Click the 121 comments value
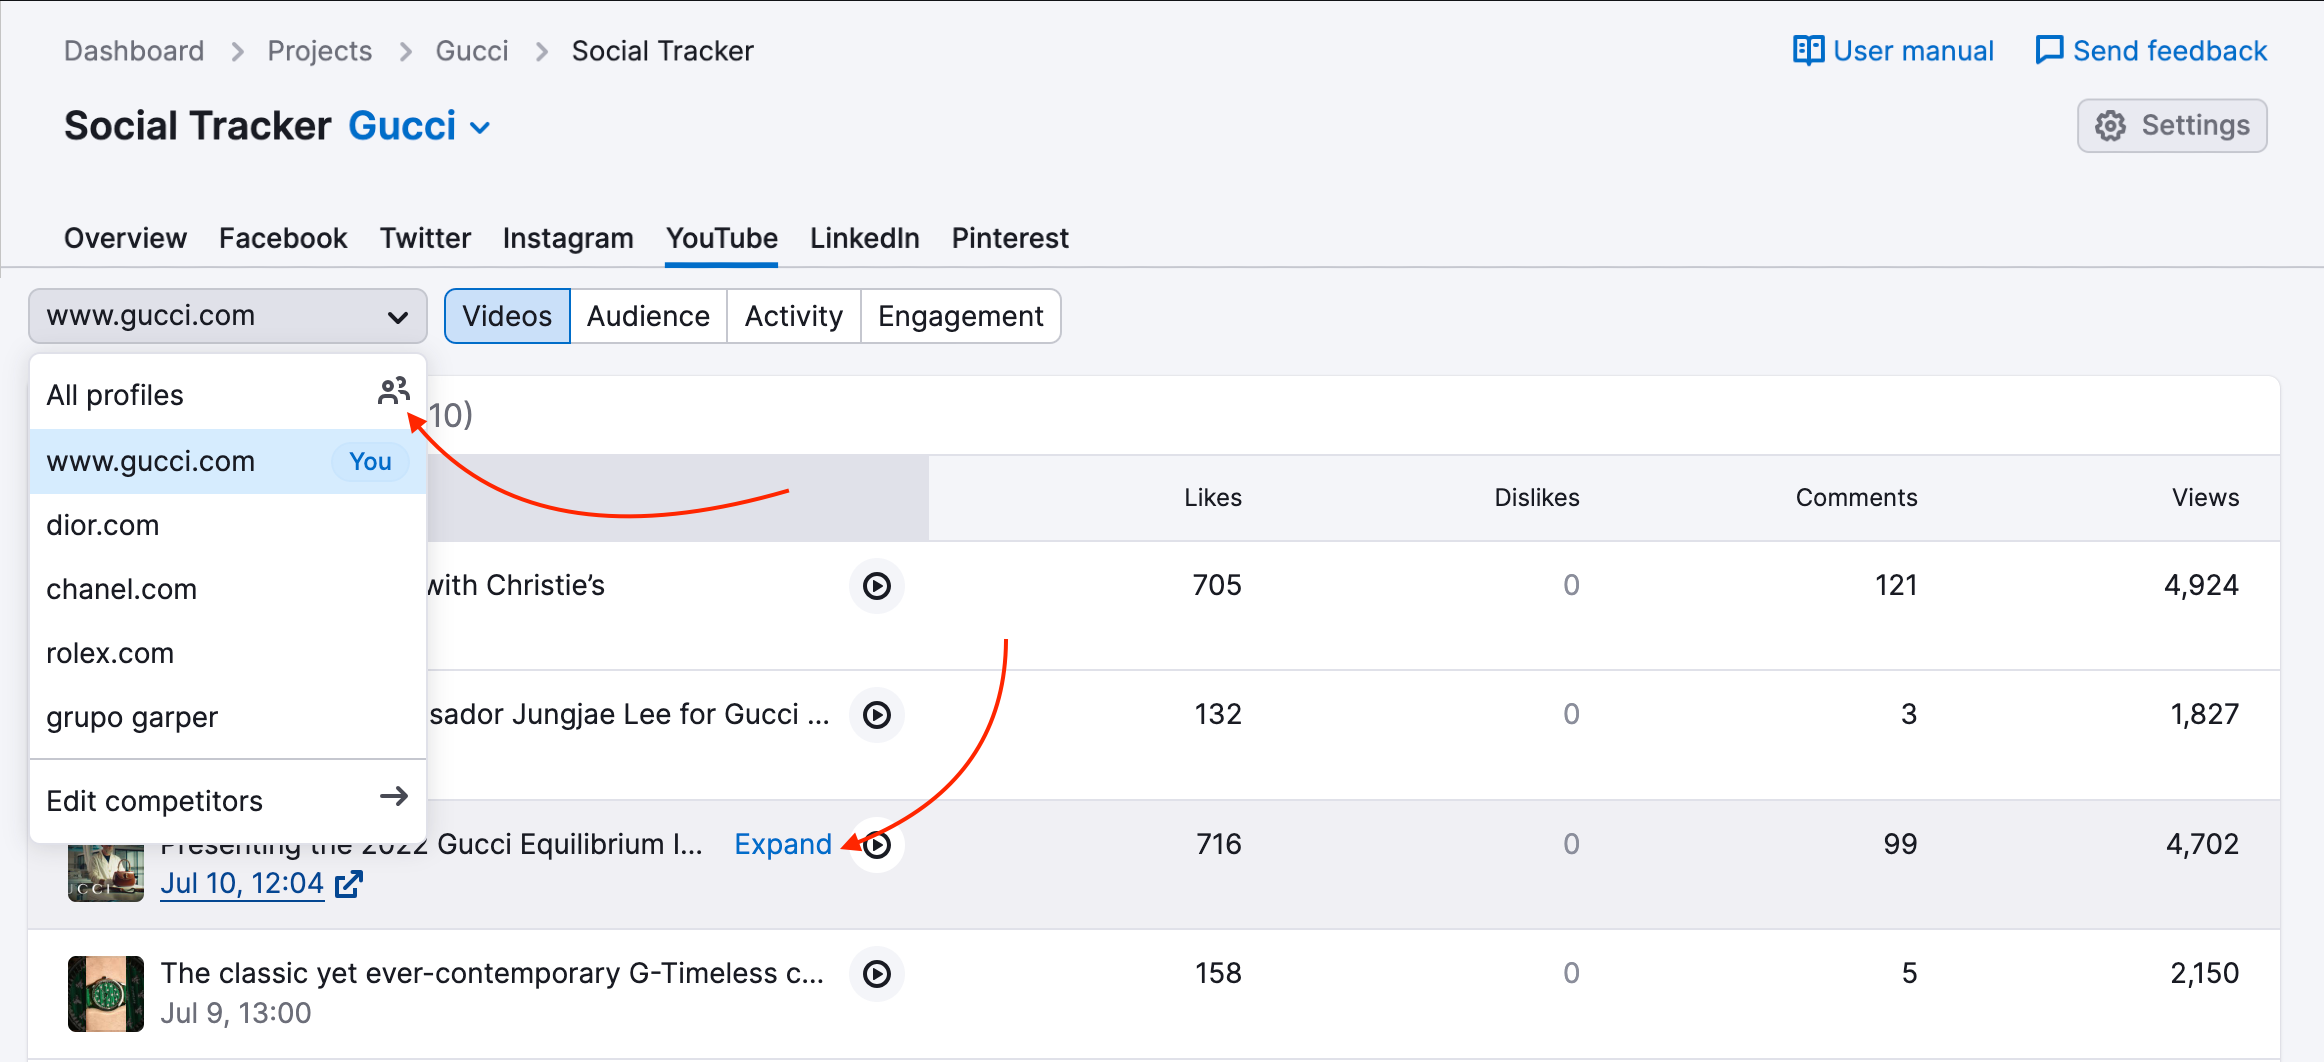Screen dimensions: 2324x1062 click(1896, 585)
